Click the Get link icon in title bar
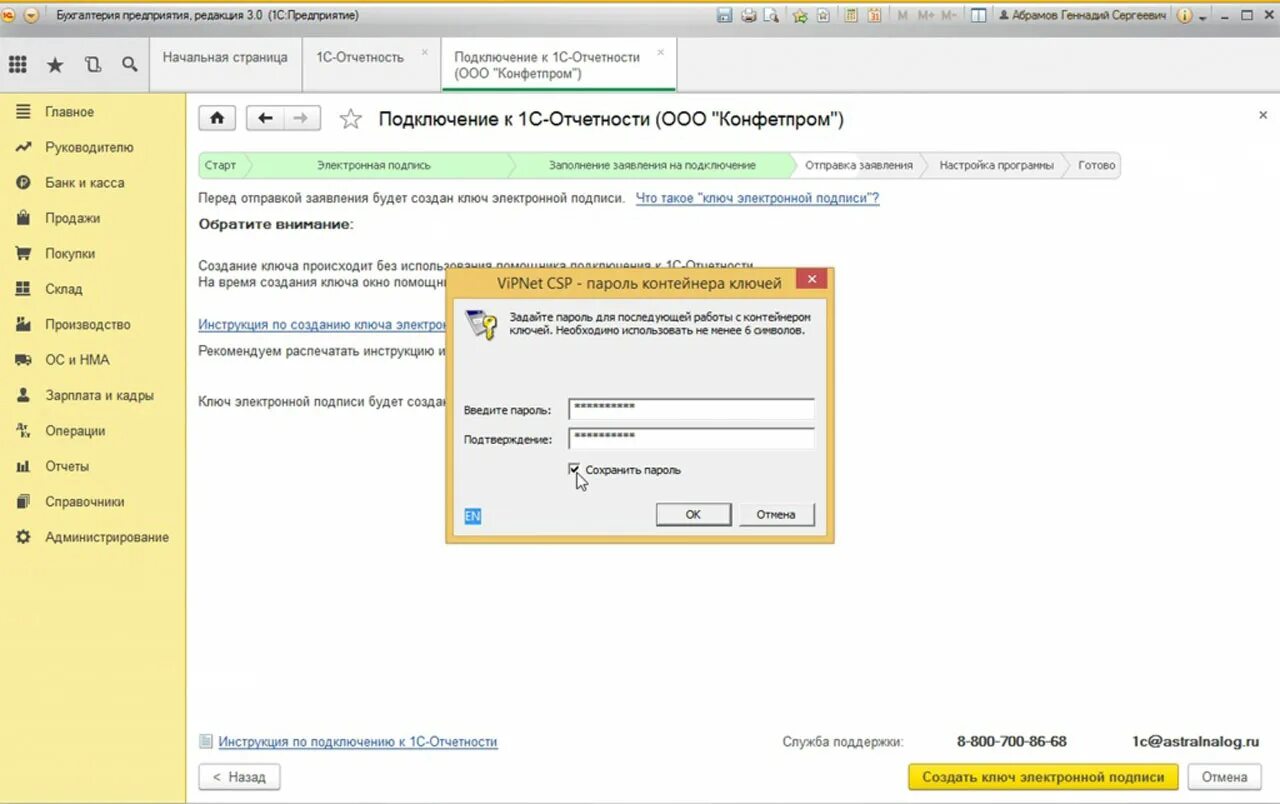 click(x=823, y=15)
